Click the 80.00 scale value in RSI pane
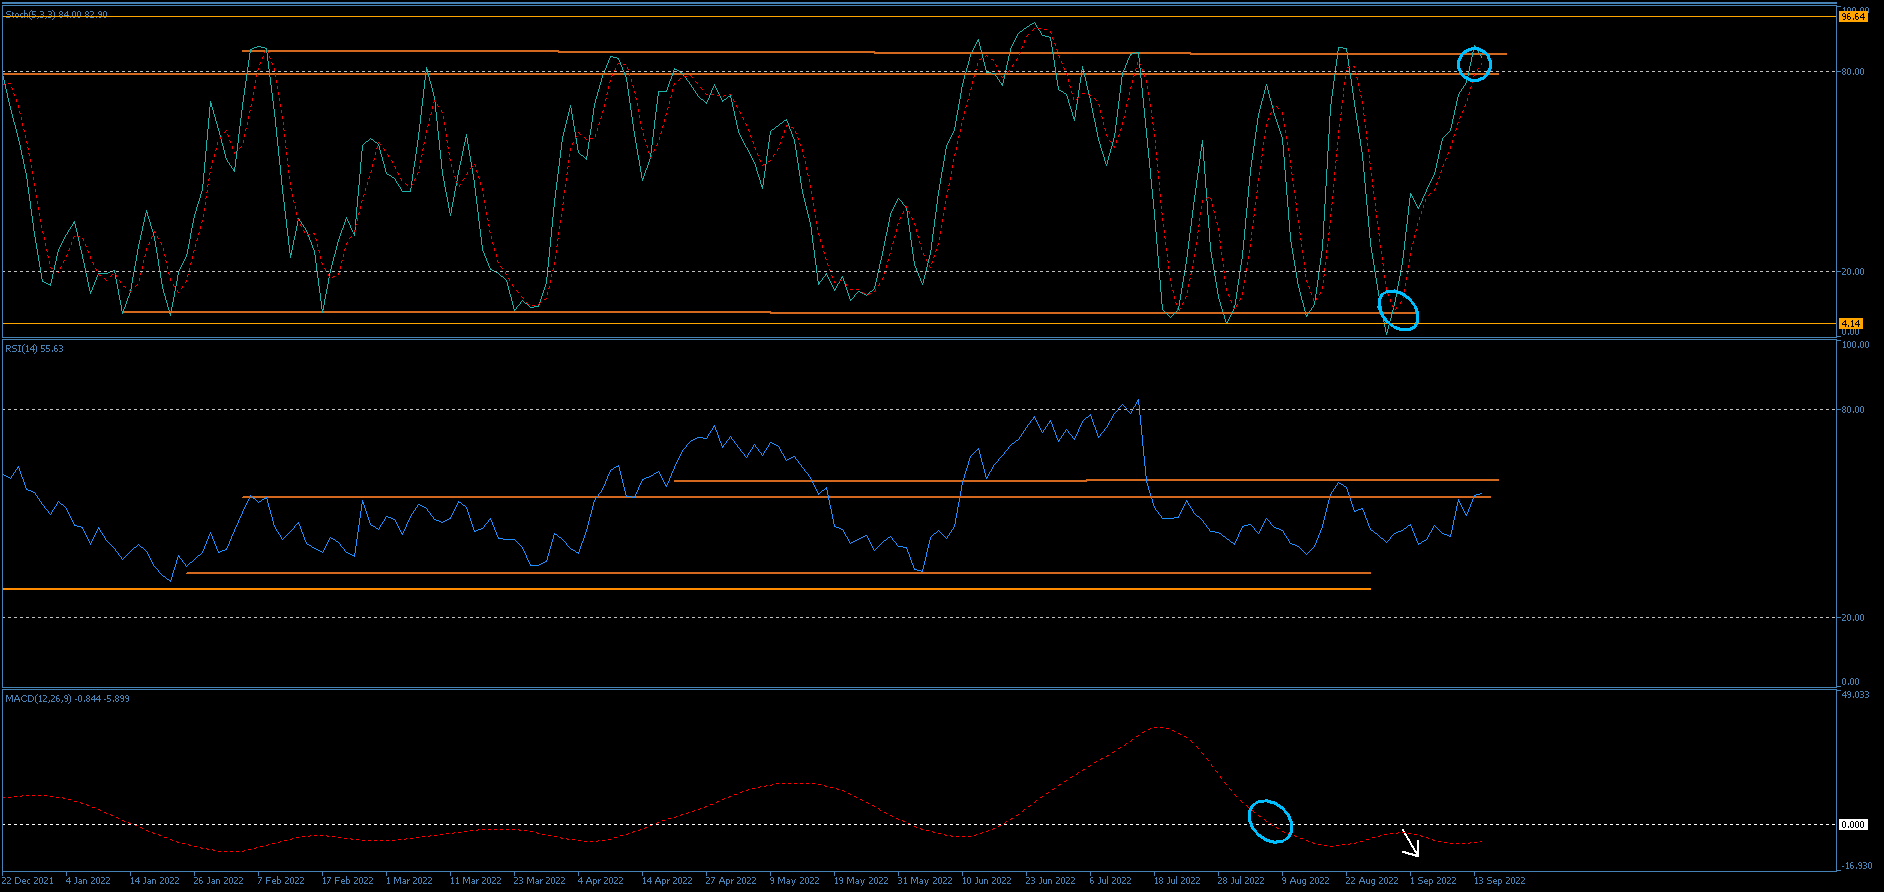Screen dimensions: 1884x892 (x=1853, y=410)
